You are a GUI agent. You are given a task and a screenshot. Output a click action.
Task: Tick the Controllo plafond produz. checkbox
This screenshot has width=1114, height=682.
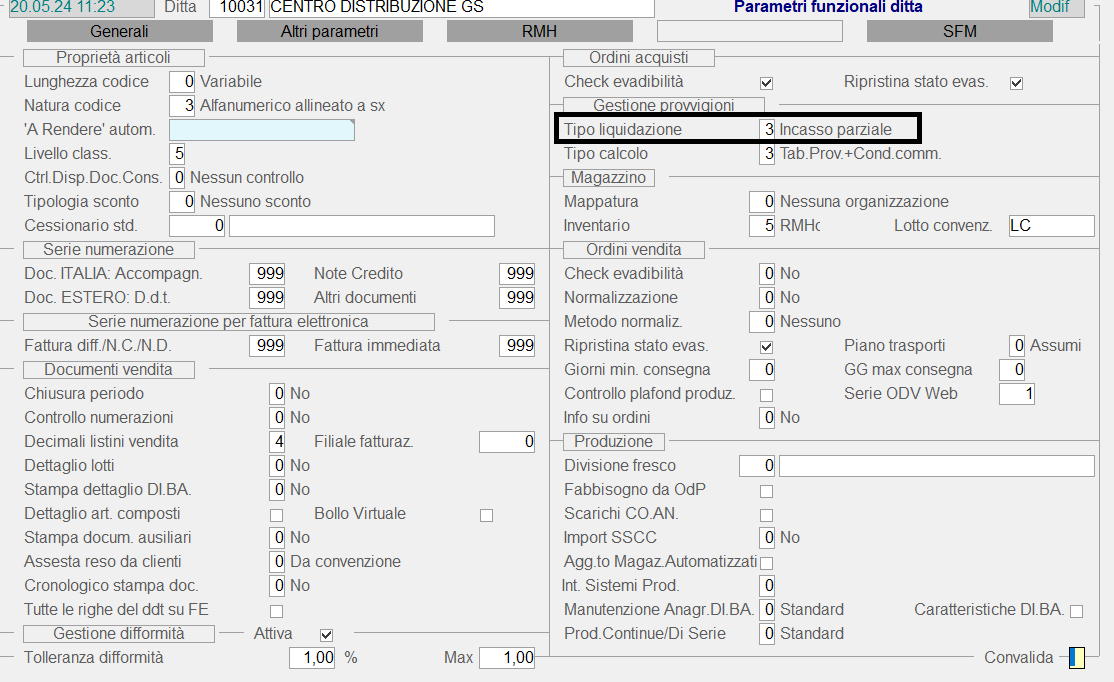pos(767,395)
